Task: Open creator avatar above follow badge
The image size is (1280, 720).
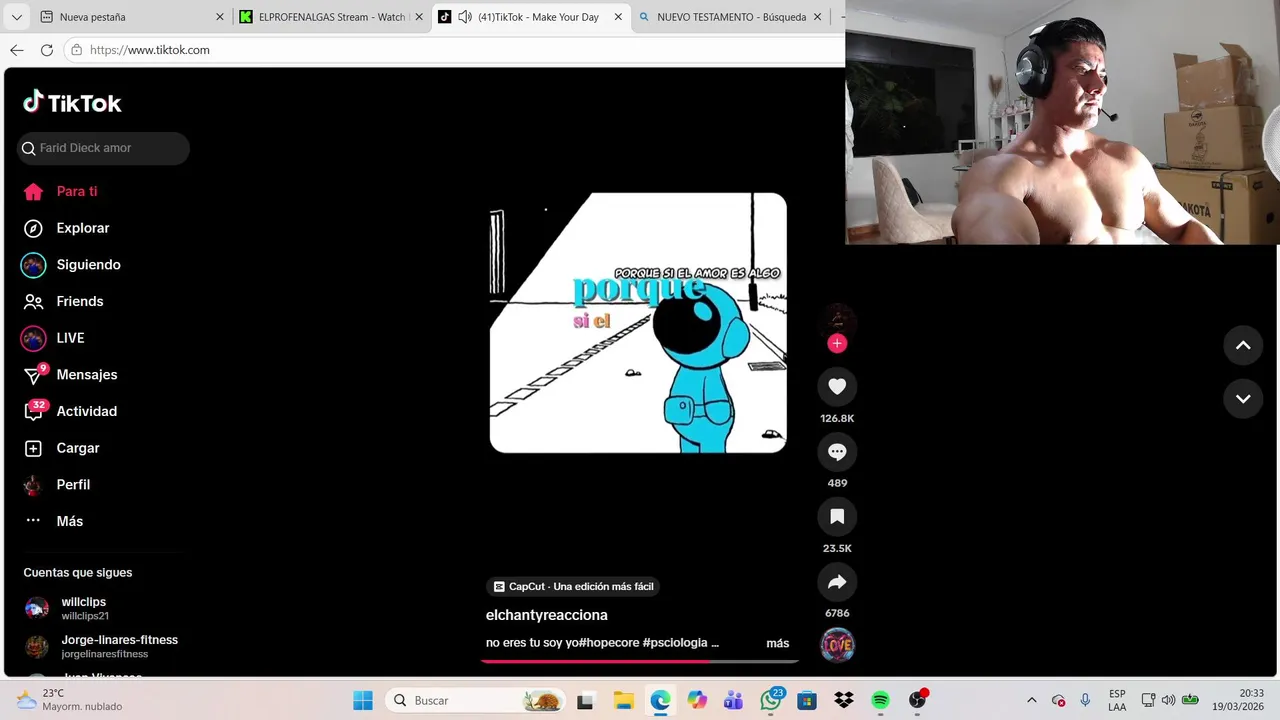Action: (x=837, y=321)
